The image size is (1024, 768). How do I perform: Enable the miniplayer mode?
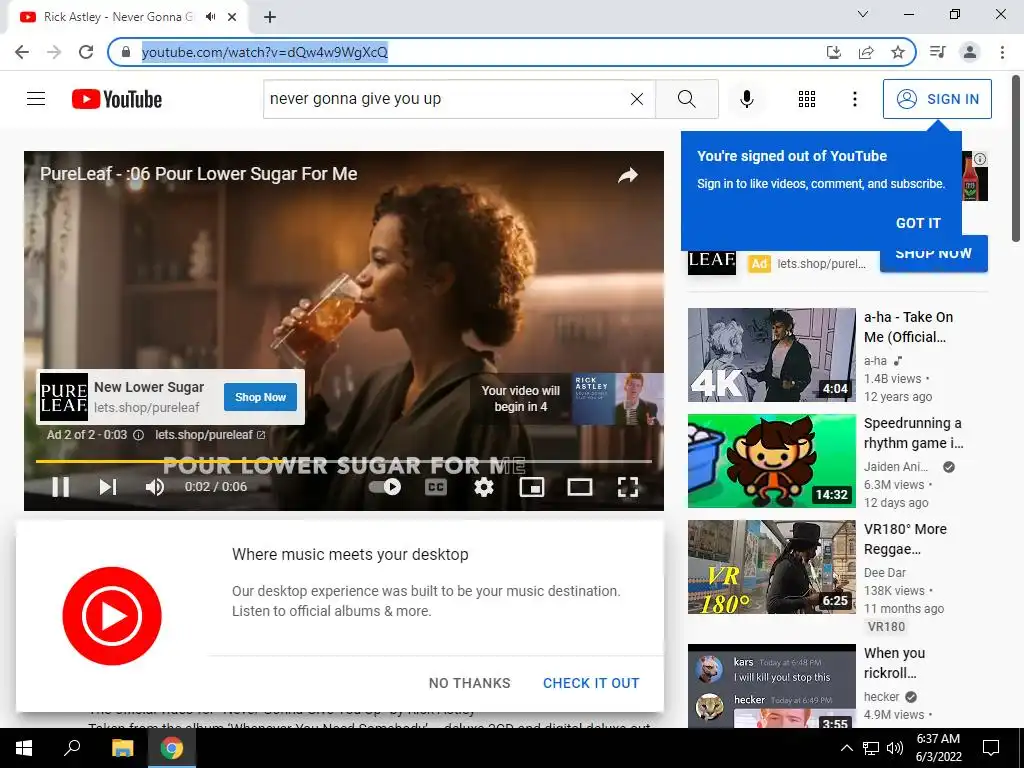pyautogui.click(x=532, y=487)
